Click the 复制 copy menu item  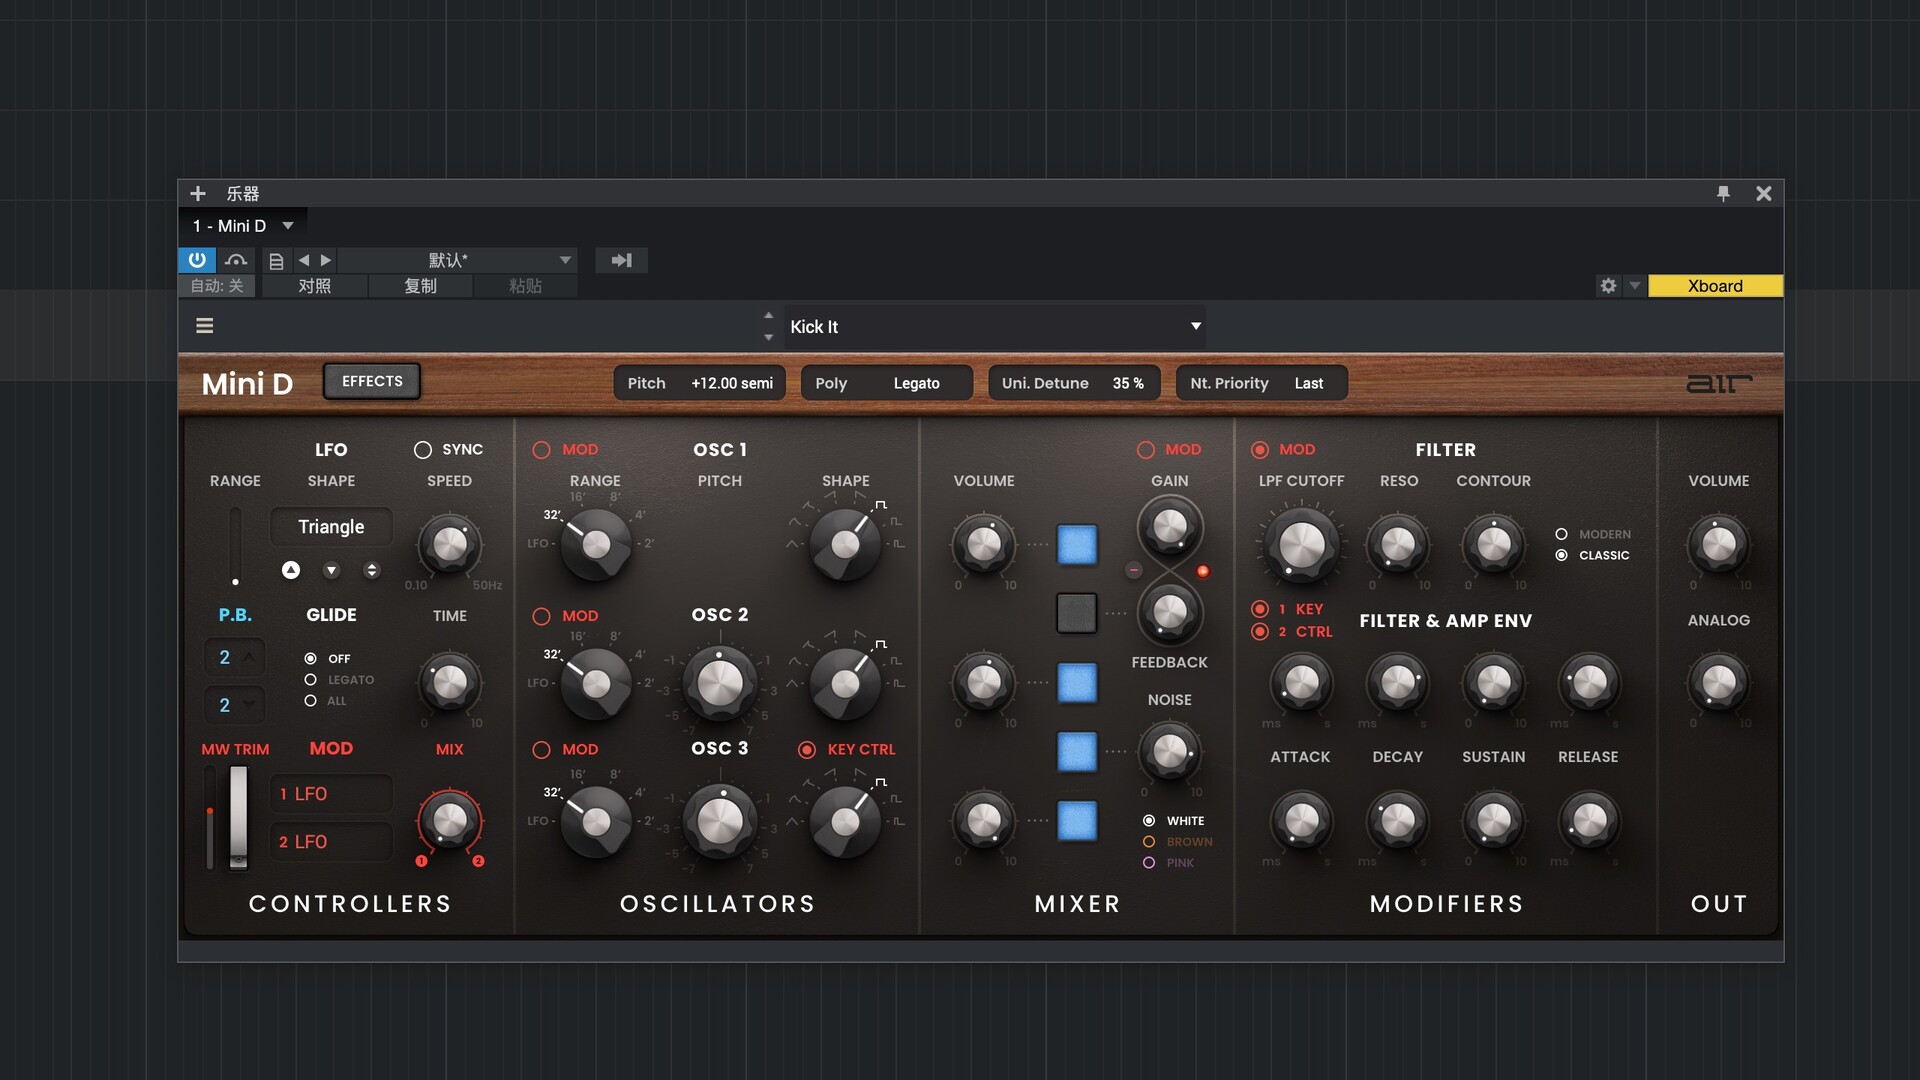(420, 286)
